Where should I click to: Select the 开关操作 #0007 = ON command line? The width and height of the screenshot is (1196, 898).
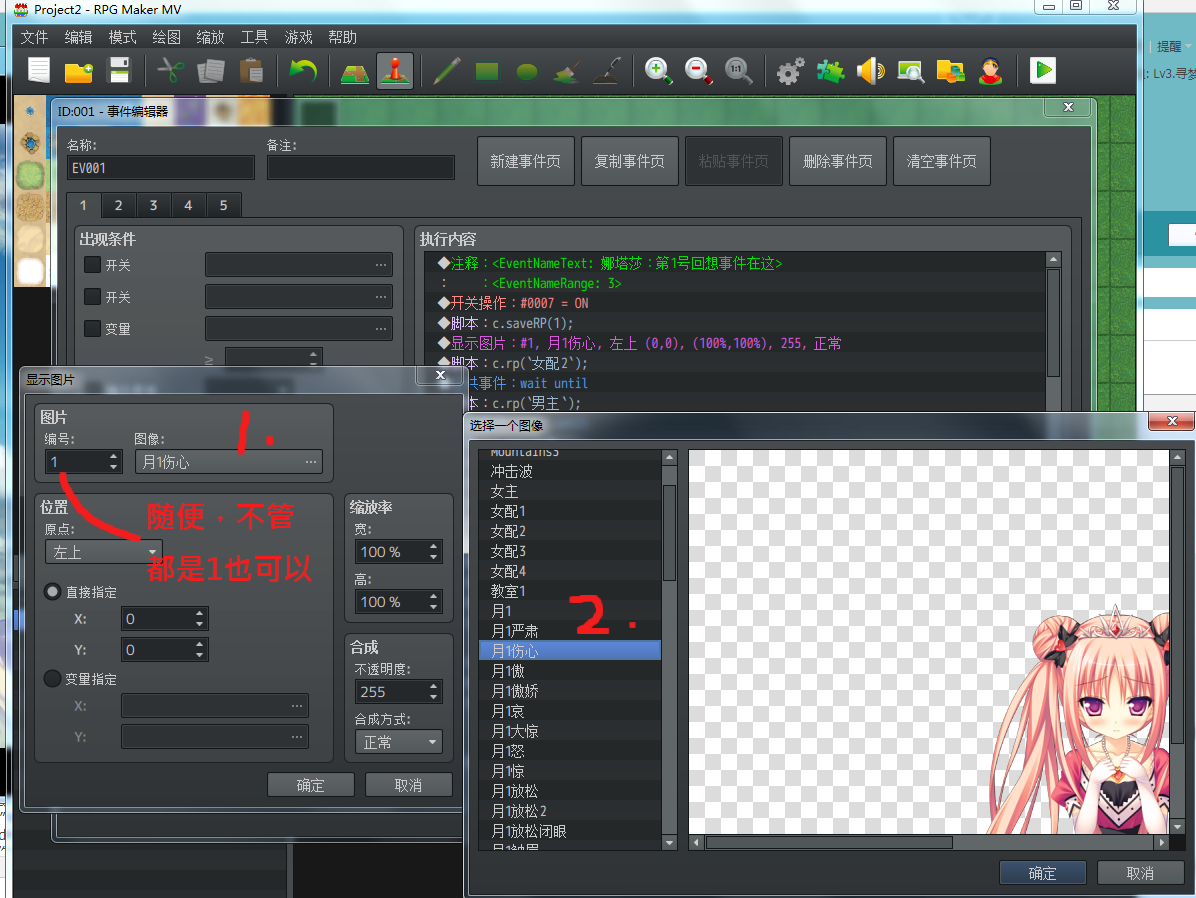tap(735, 303)
